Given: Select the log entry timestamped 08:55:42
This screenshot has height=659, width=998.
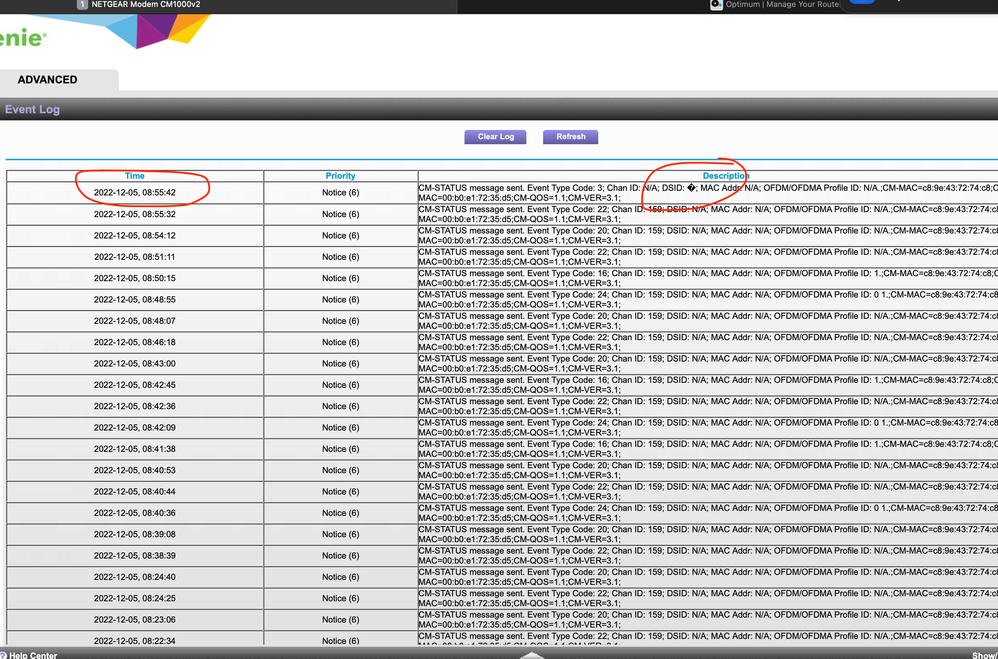Looking at the screenshot, I should pyautogui.click(x=134, y=192).
